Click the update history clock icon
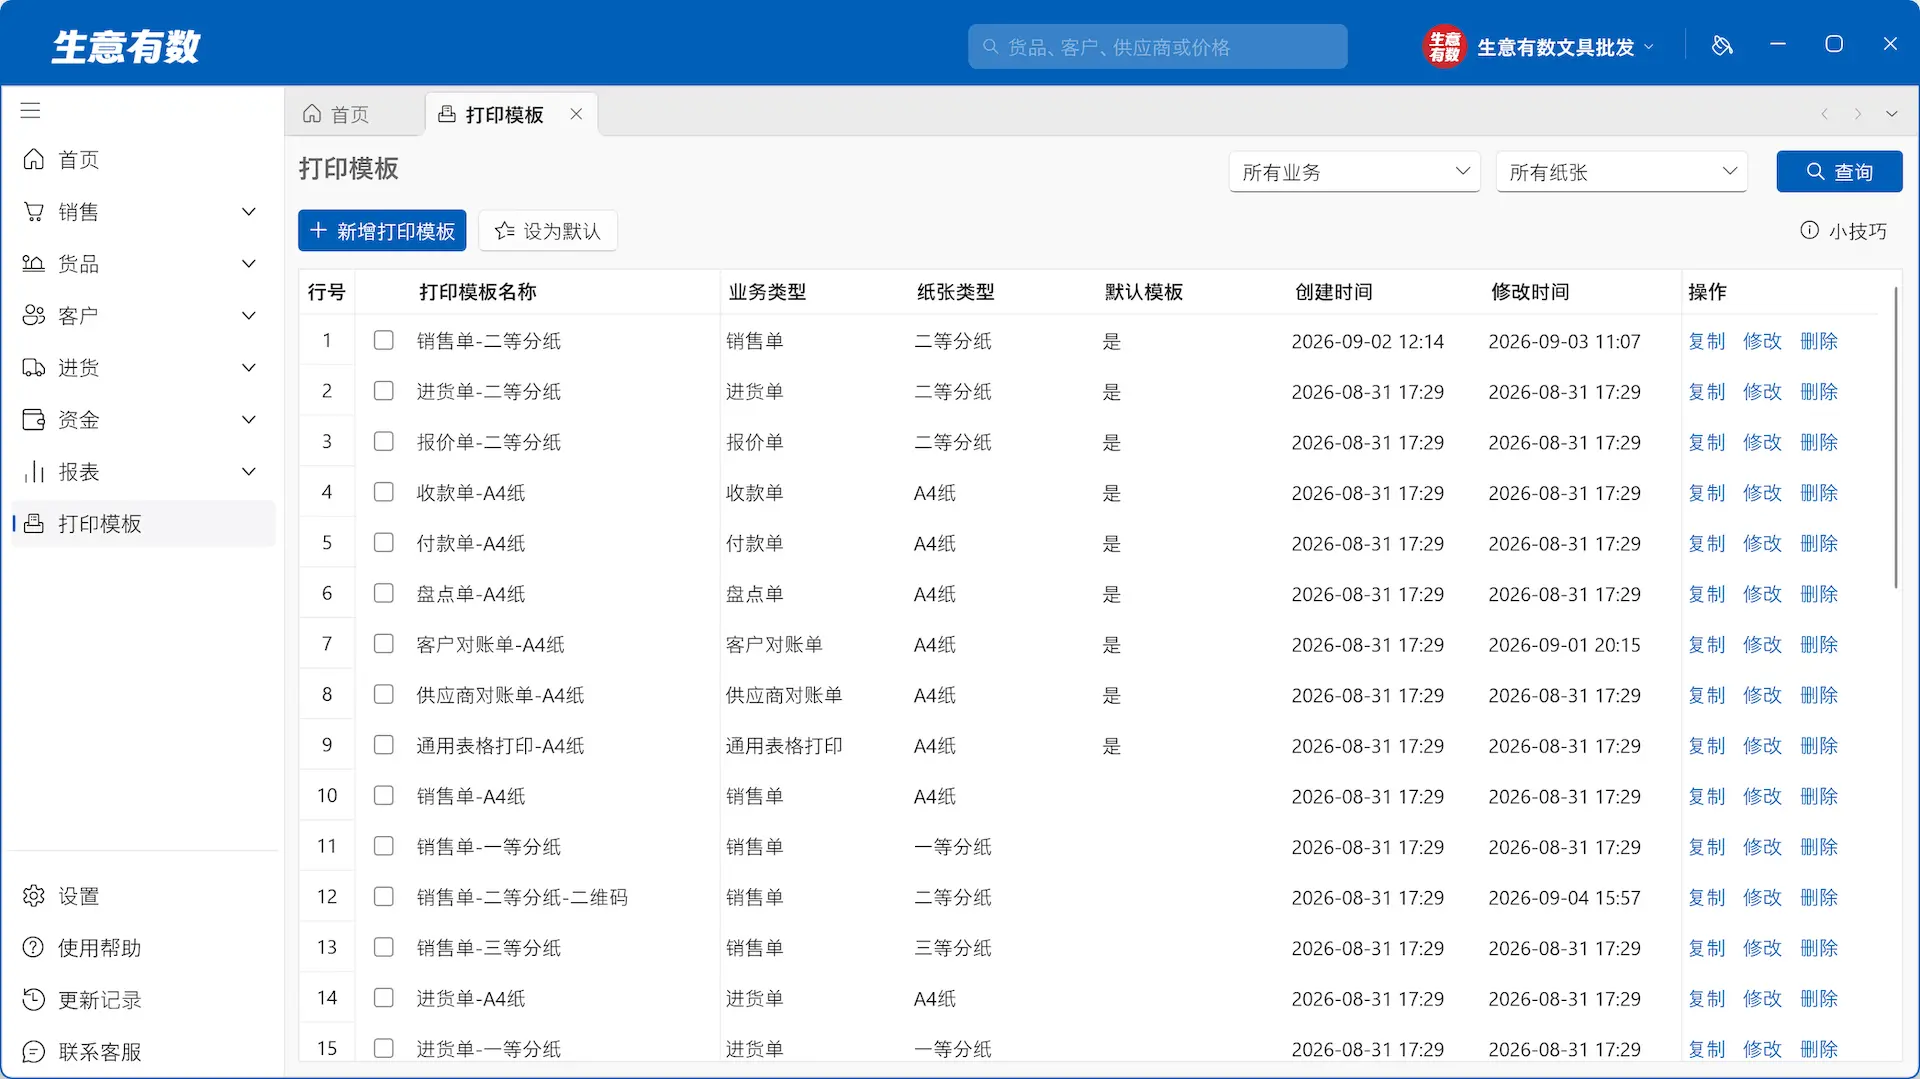 coord(34,1000)
